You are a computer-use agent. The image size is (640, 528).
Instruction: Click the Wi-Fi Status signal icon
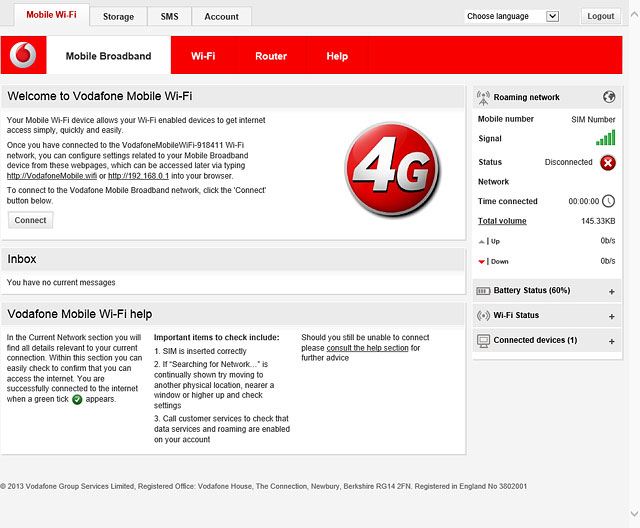483,315
